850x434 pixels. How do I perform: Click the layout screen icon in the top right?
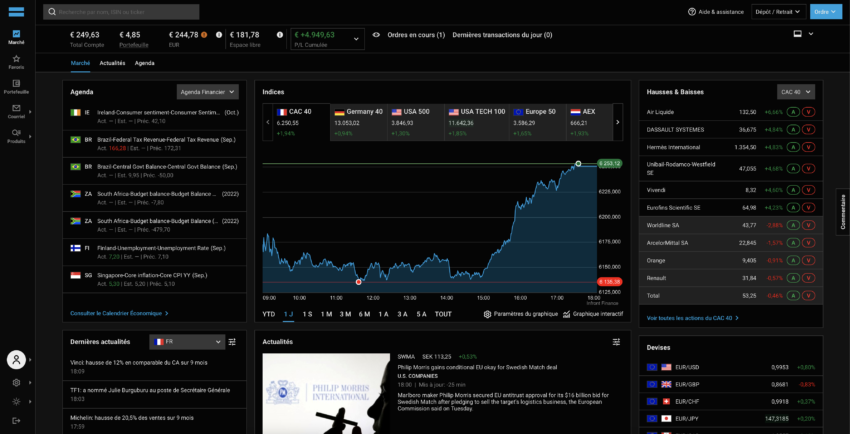pos(797,34)
